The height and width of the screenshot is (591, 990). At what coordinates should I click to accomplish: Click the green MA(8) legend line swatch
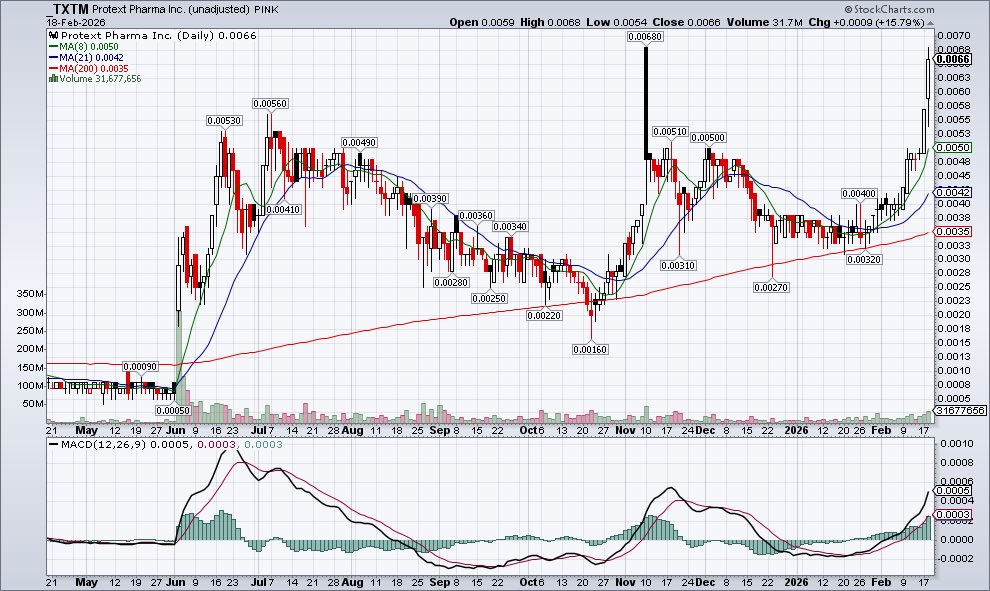point(54,47)
